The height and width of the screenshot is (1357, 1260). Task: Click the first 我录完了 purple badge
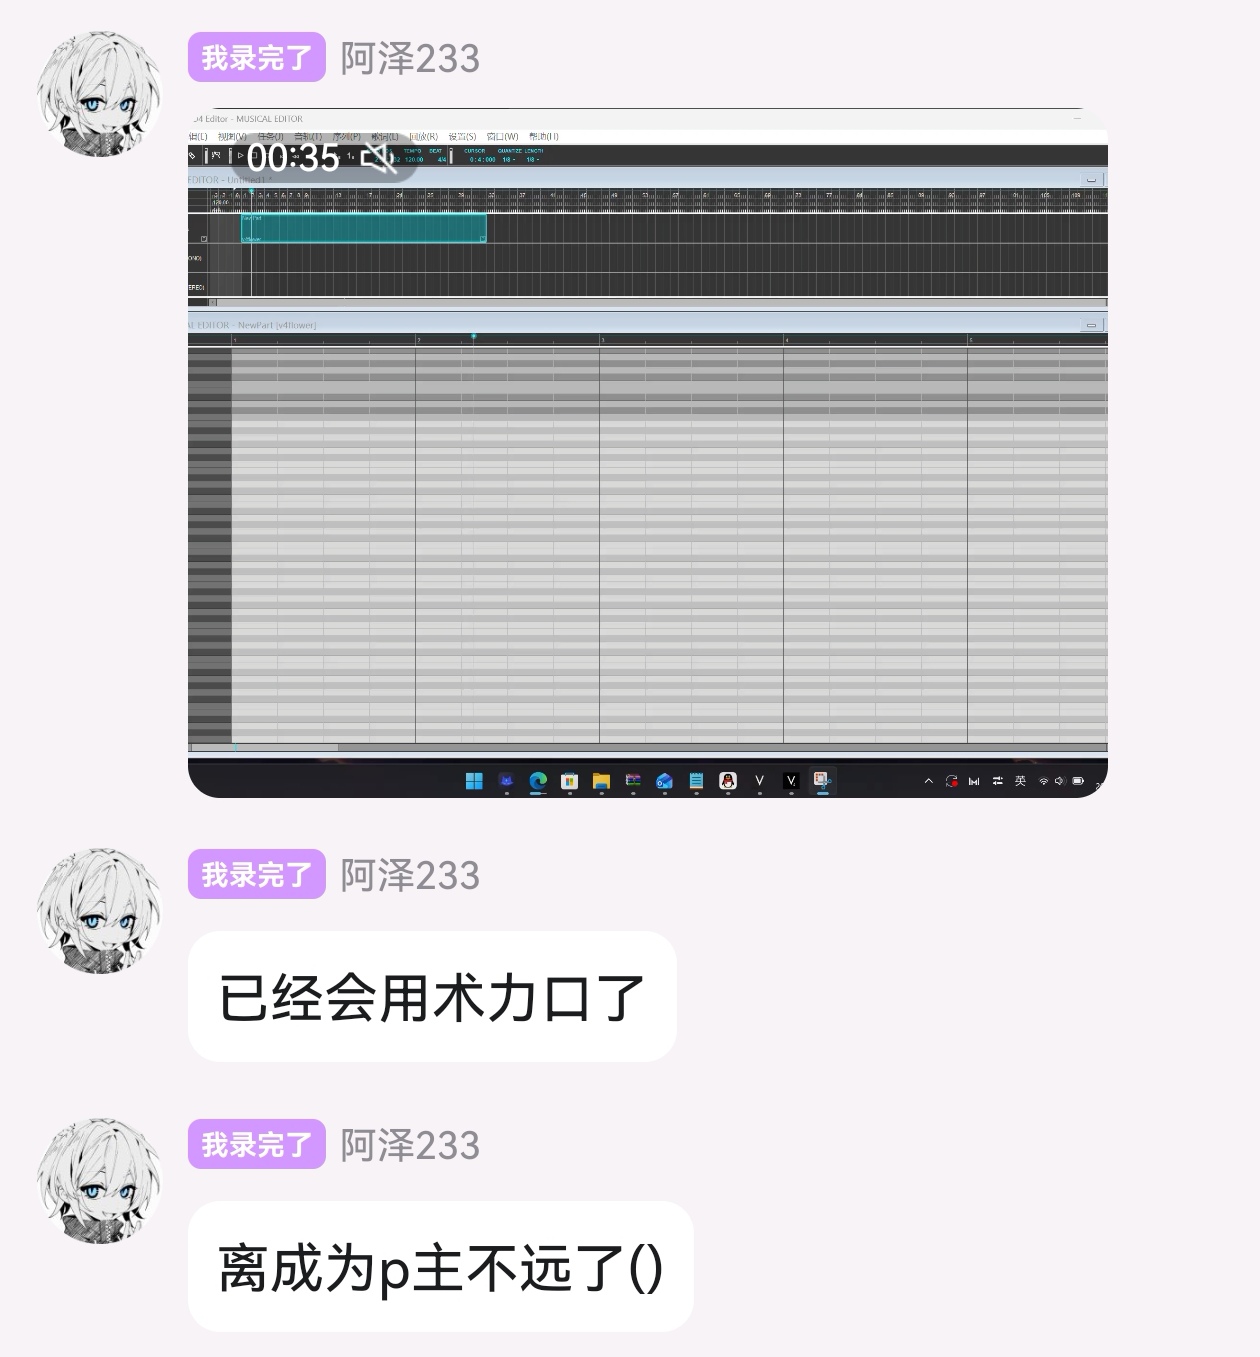point(257,57)
